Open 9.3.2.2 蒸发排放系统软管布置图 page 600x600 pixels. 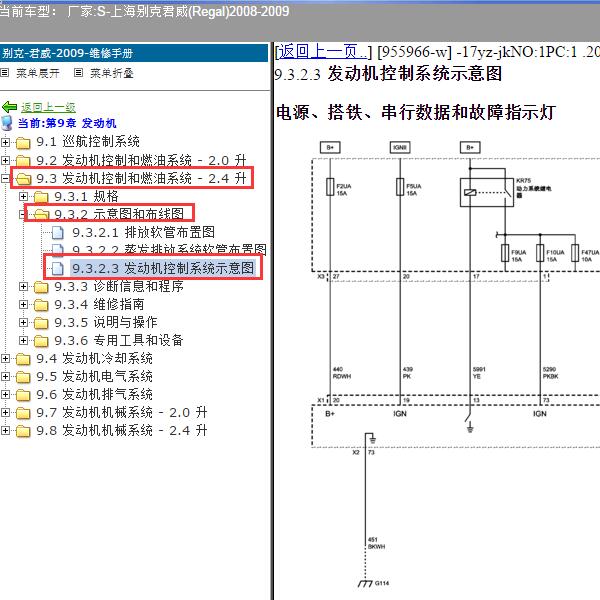point(169,249)
